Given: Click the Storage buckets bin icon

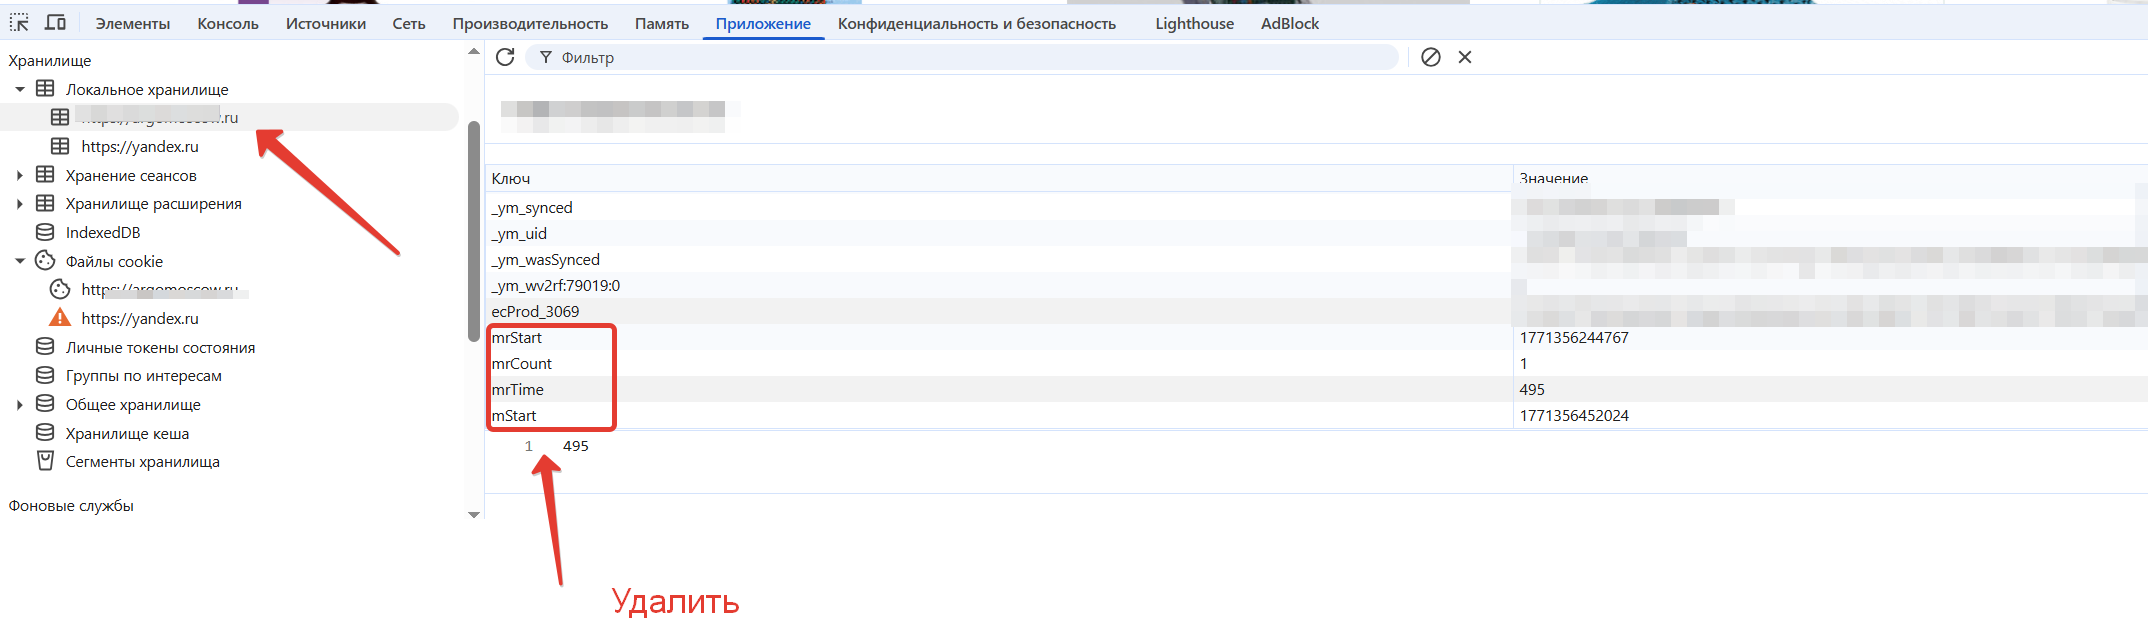Looking at the screenshot, I should click(45, 461).
